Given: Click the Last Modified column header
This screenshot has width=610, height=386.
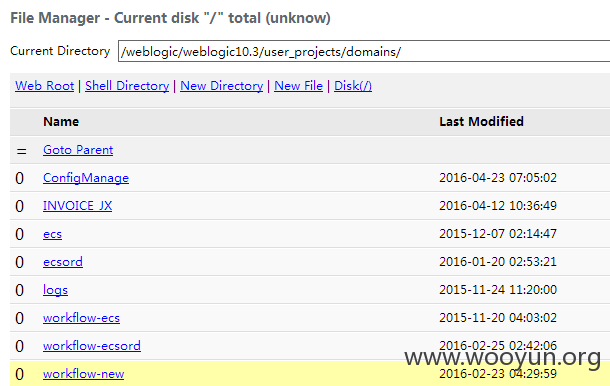Looking at the screenshot, I should point(481,121).
